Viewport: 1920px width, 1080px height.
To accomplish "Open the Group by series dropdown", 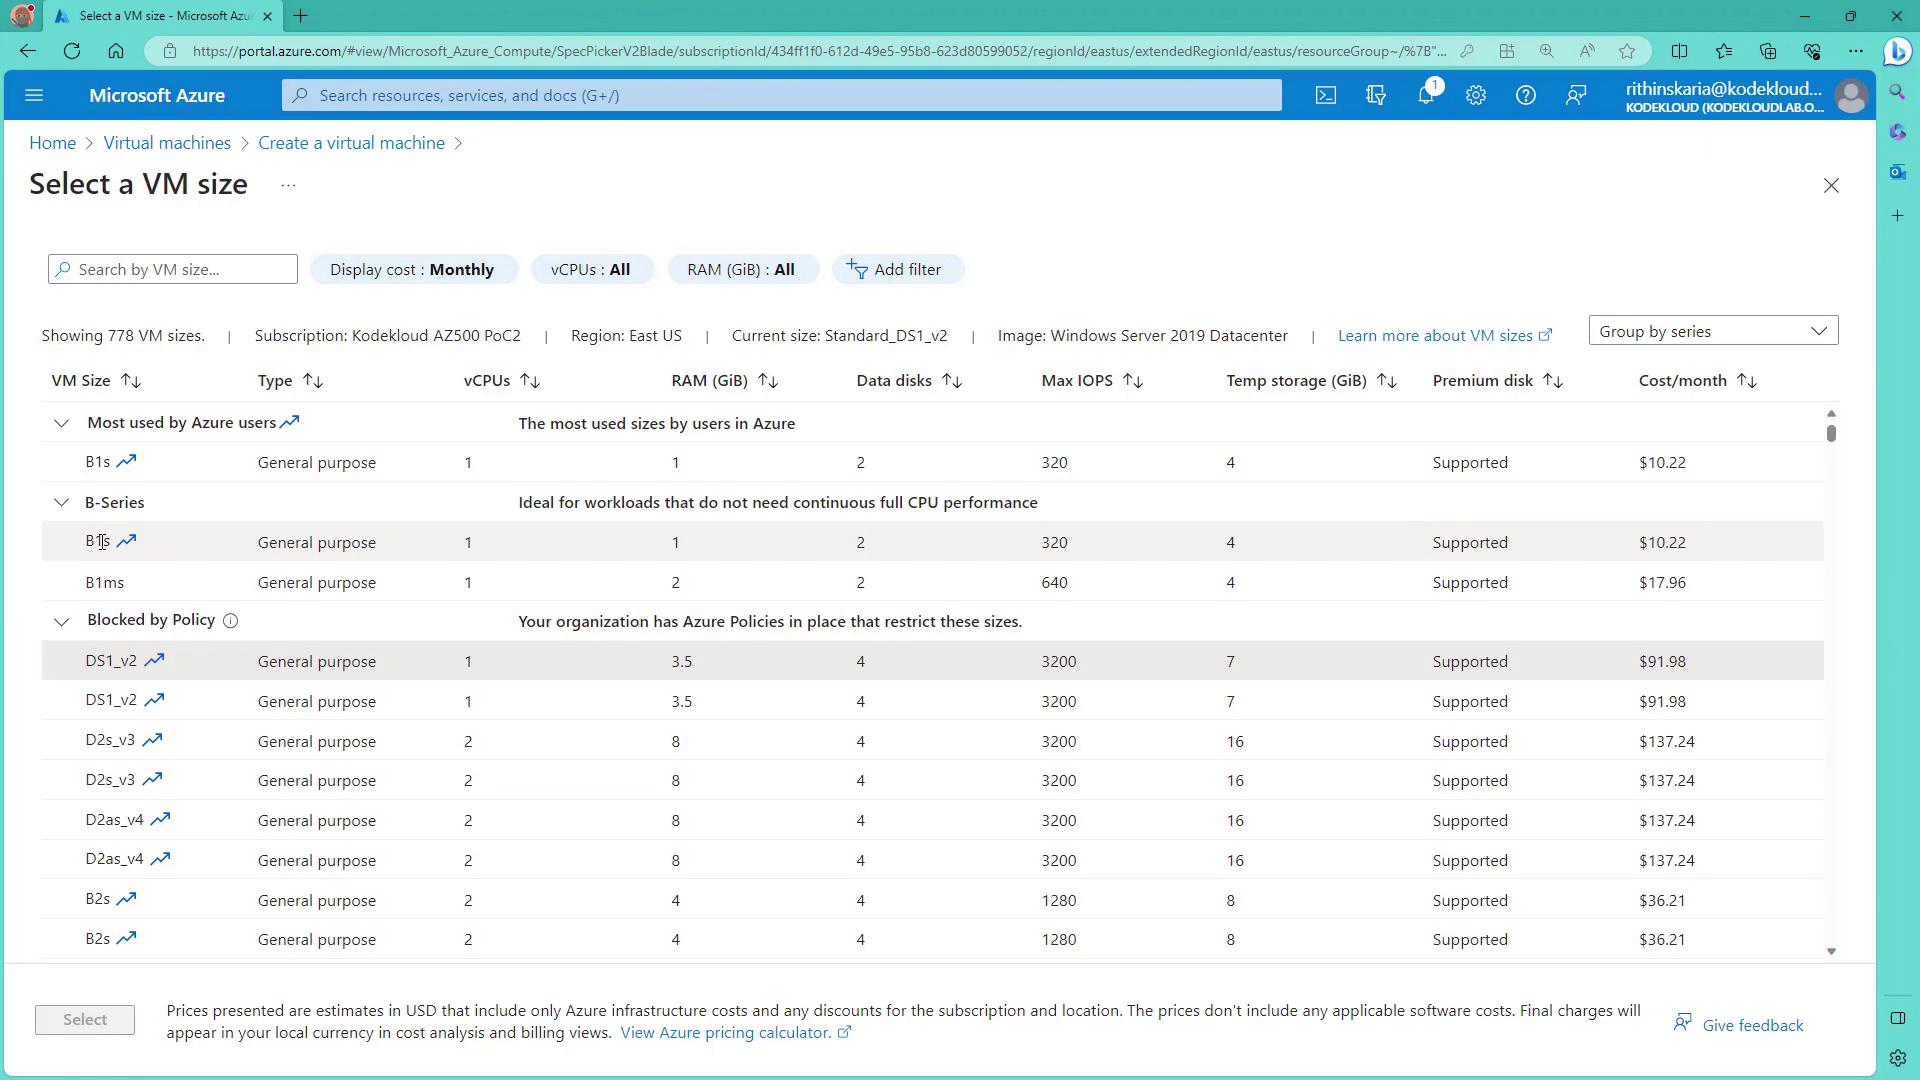I will tap(1712, 331).
